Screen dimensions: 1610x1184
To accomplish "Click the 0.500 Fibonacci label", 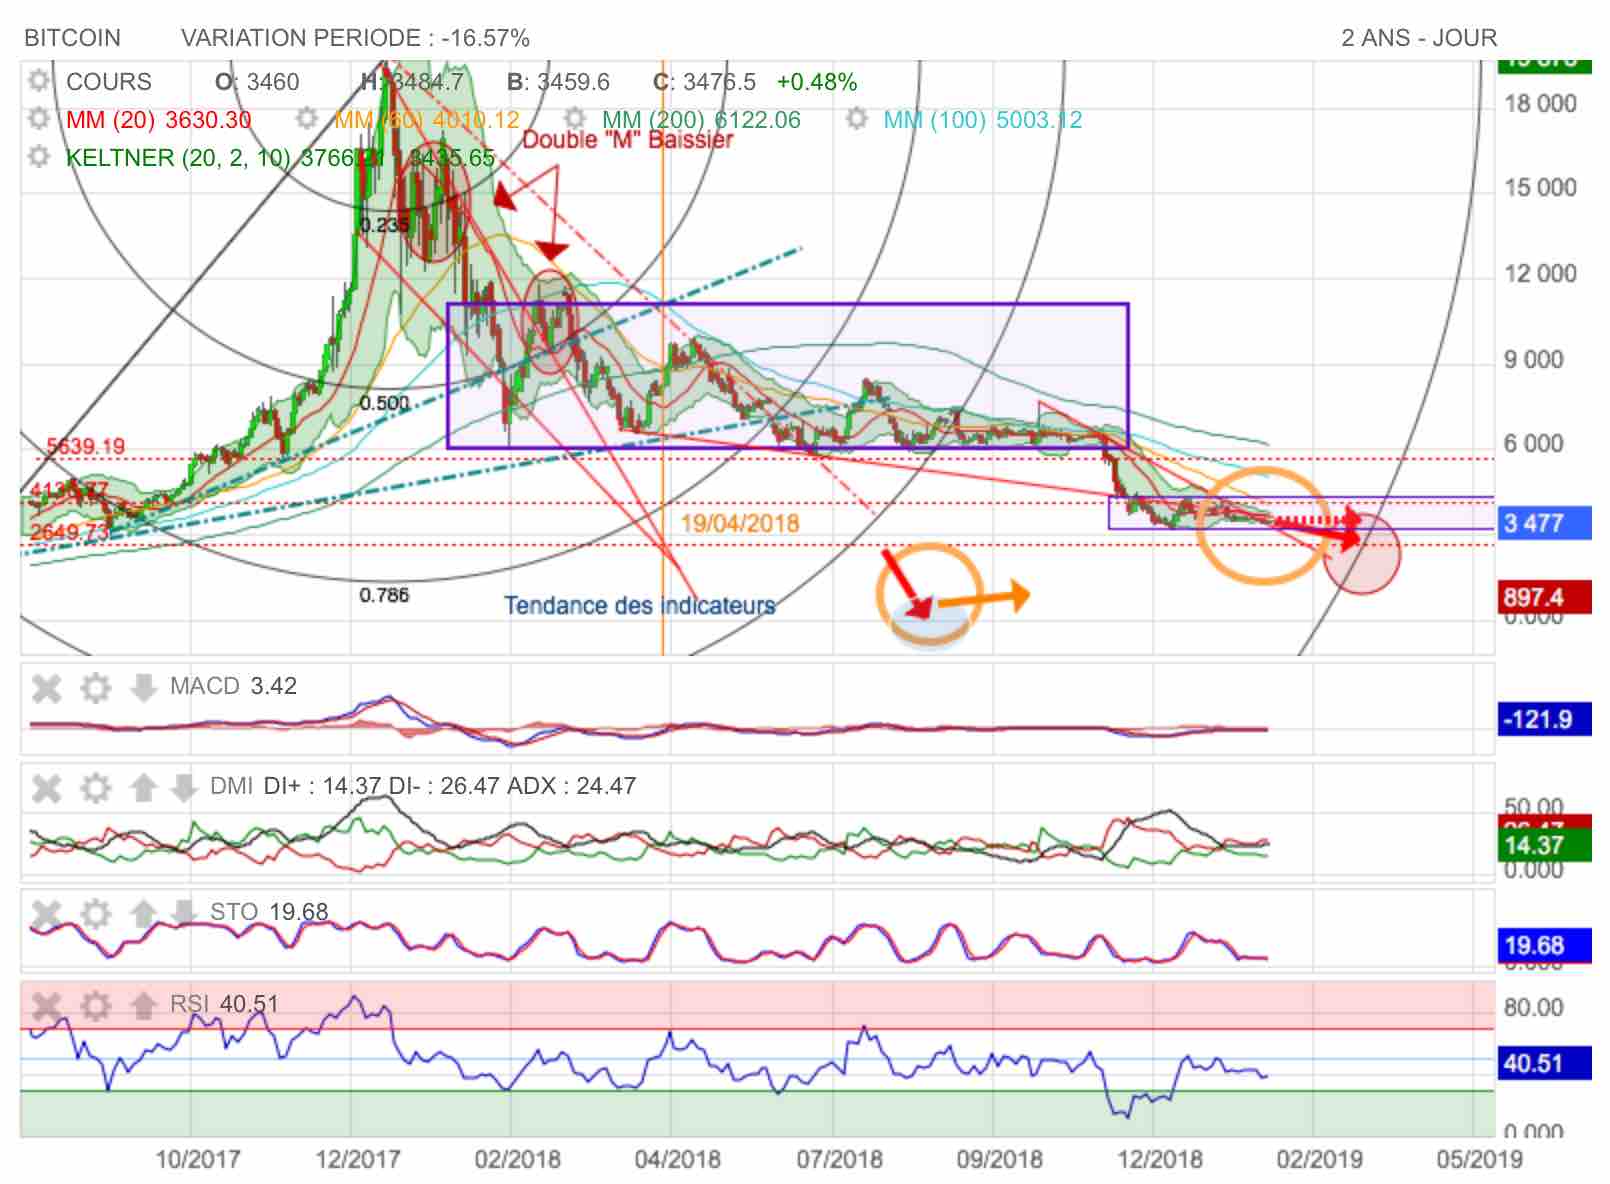I will 384,403.
